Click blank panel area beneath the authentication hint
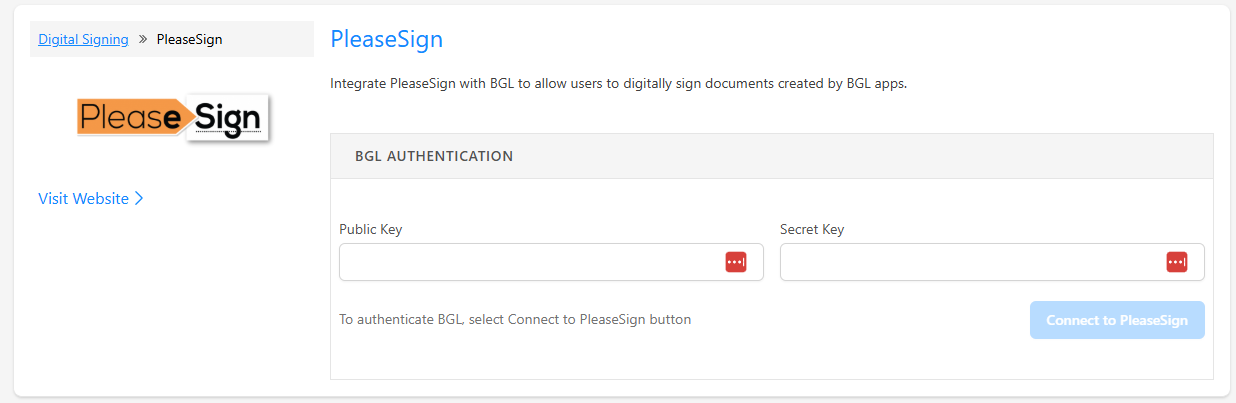 [771, 360]
